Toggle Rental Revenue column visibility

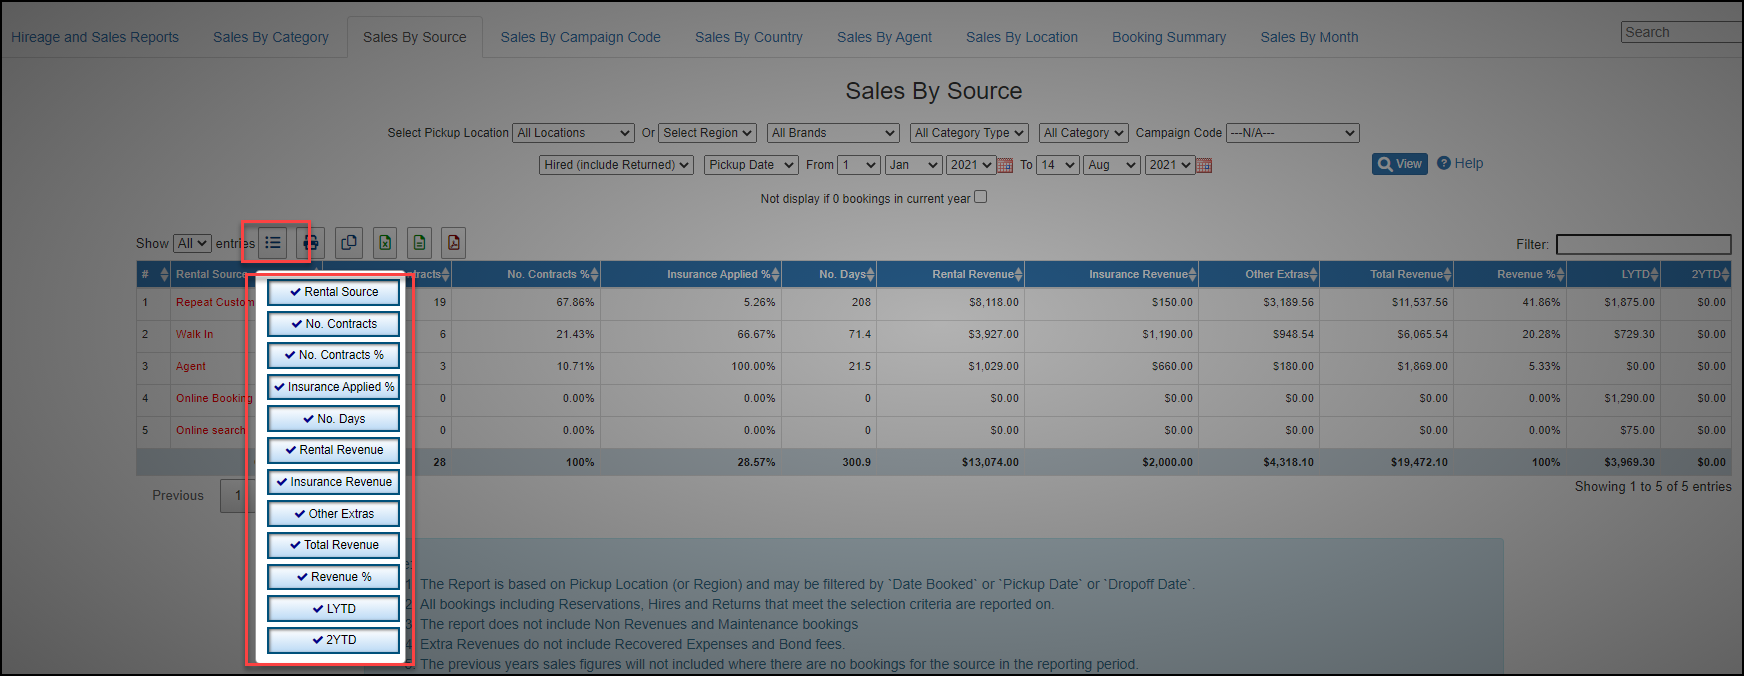pyautogui.click(x=334, y=451)
